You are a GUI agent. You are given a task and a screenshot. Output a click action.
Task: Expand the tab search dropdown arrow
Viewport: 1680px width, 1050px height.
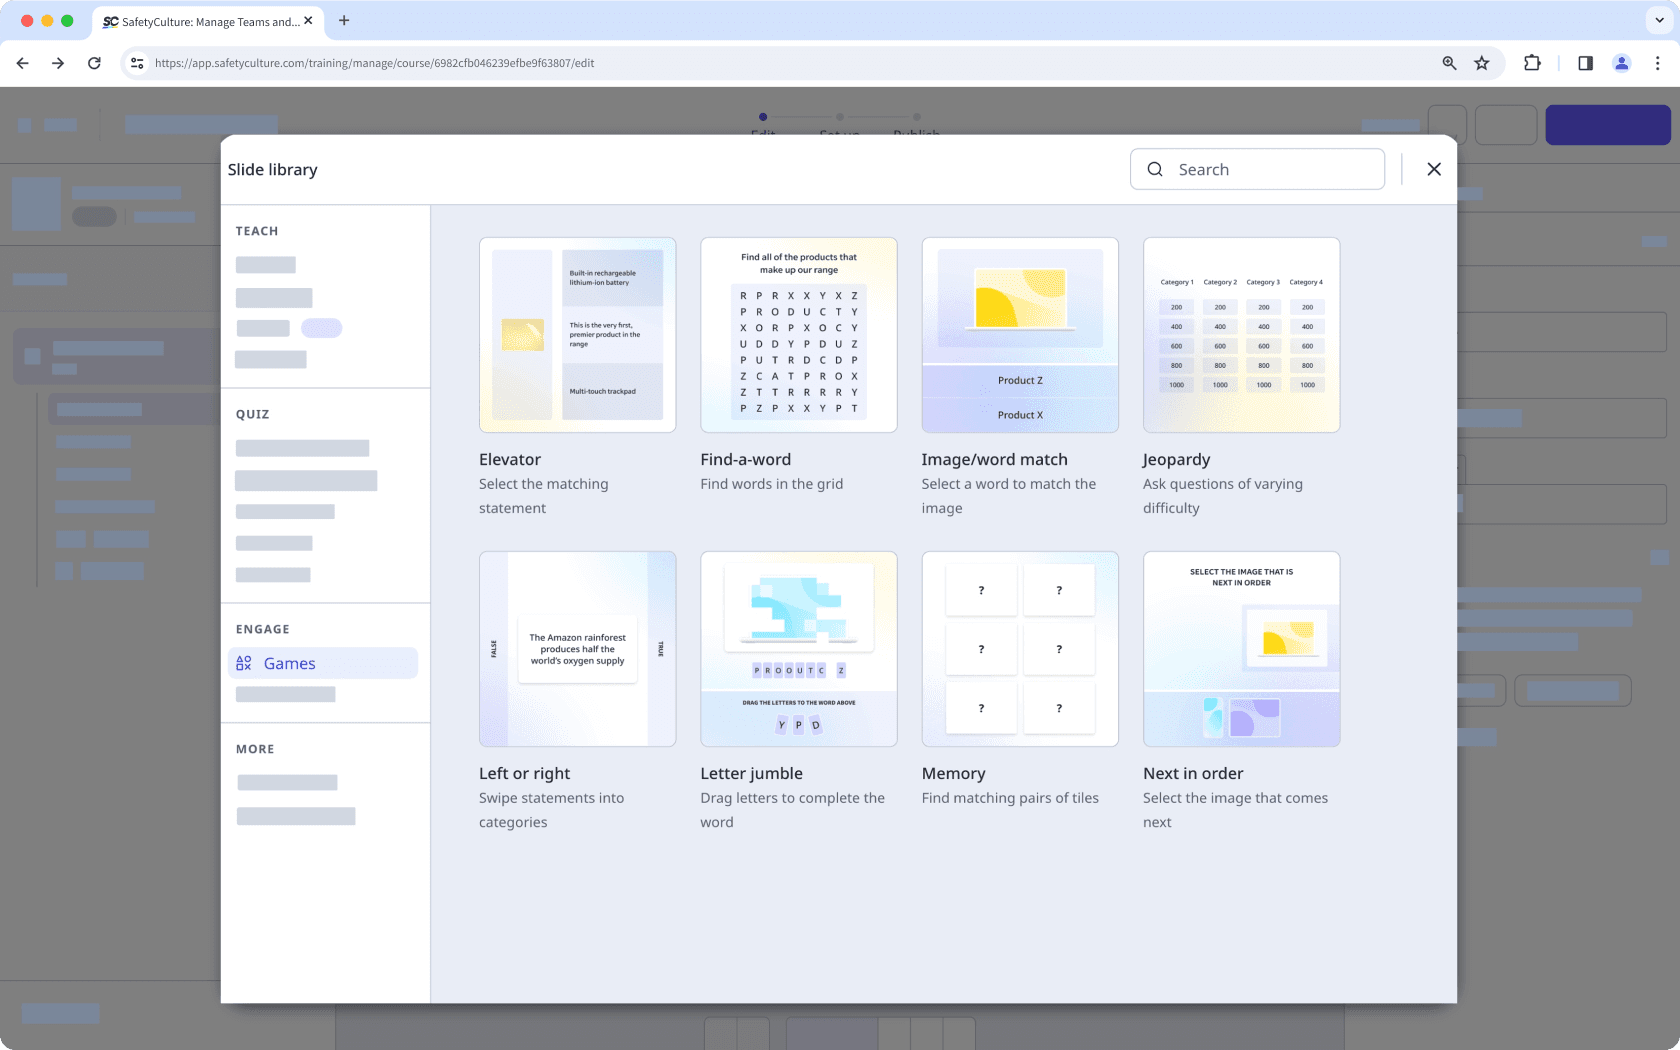pyautogui.click(x=1659, y=20)
